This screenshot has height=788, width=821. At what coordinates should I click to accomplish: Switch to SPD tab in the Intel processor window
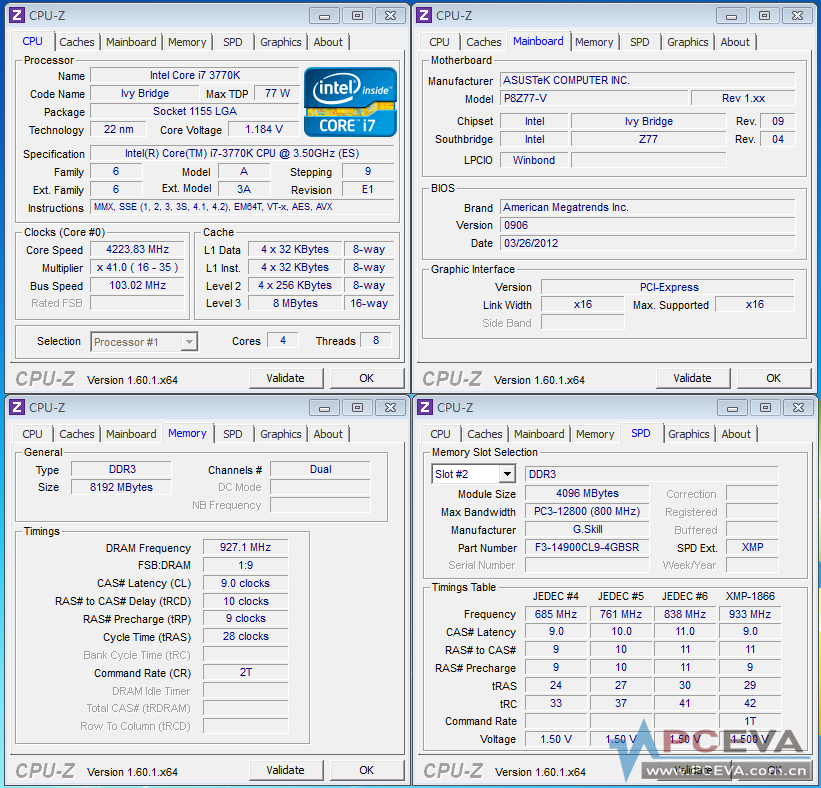(x=232, y=42)
